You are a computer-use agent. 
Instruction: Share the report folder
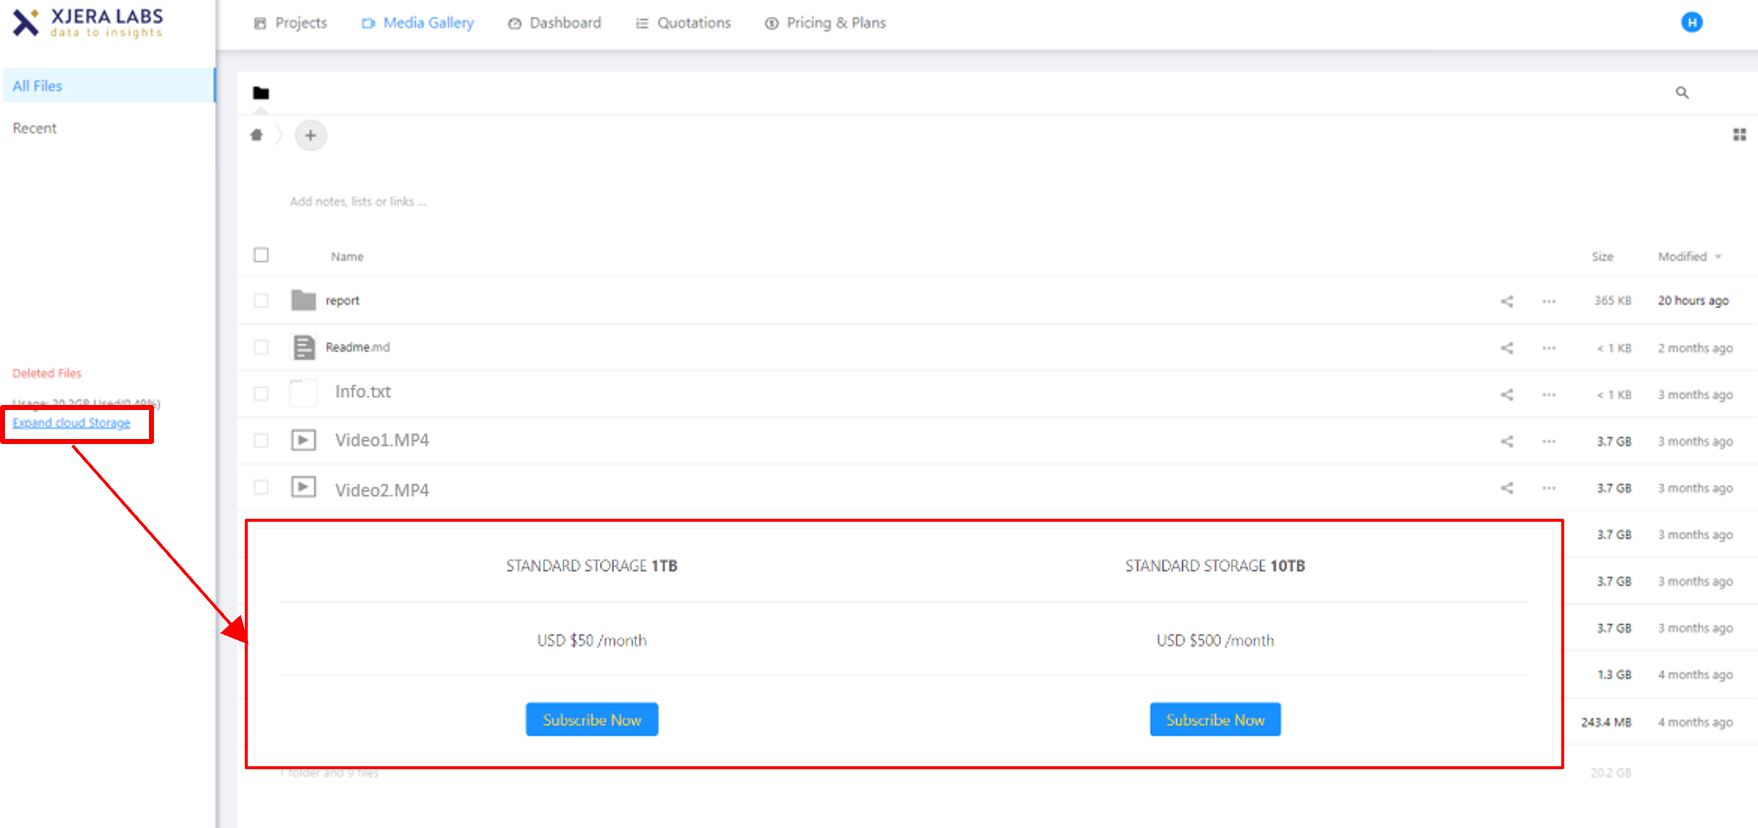[1506, 301]
